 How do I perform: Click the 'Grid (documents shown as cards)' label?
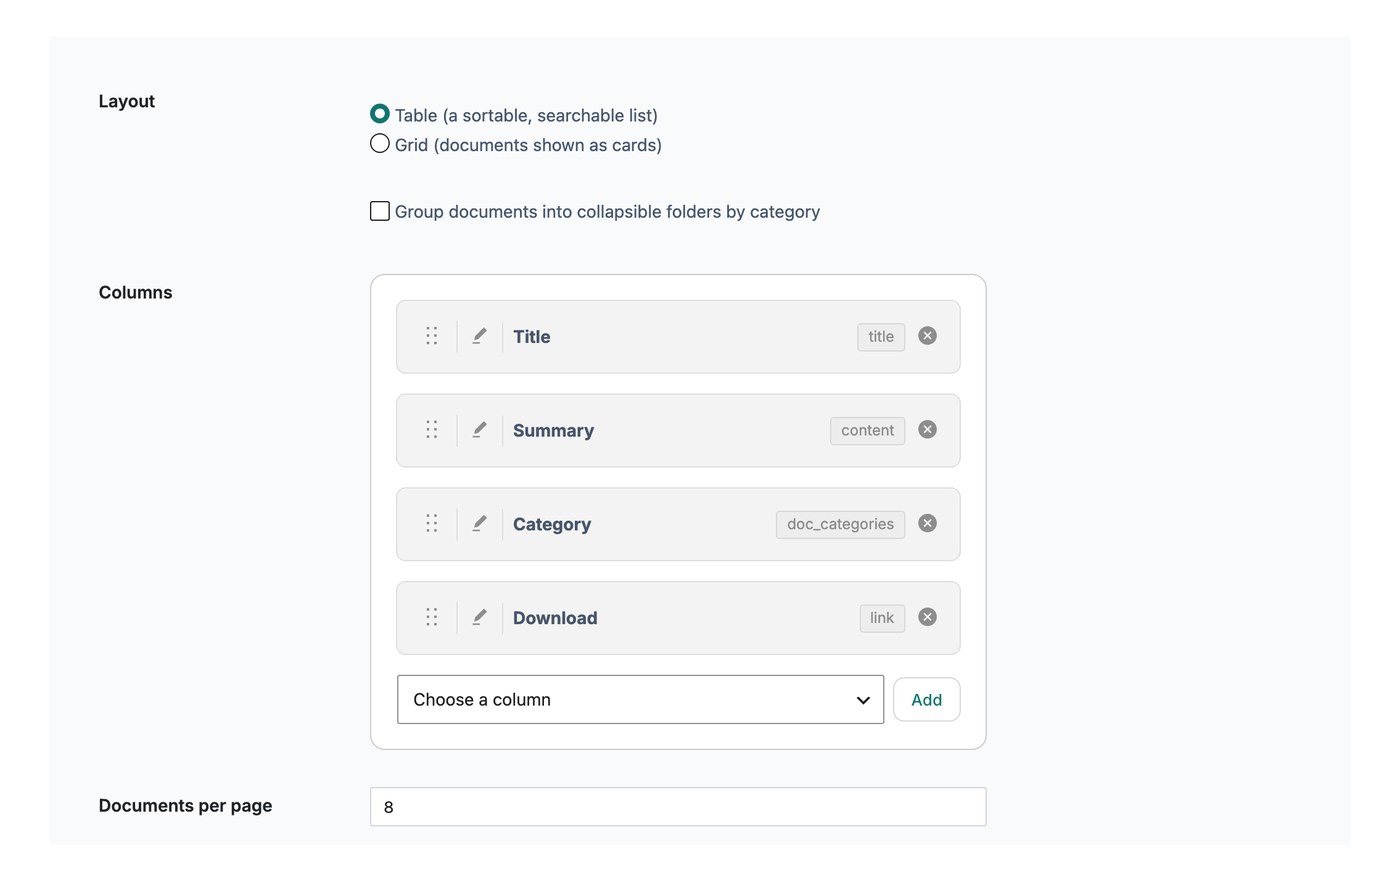(528, 145)
